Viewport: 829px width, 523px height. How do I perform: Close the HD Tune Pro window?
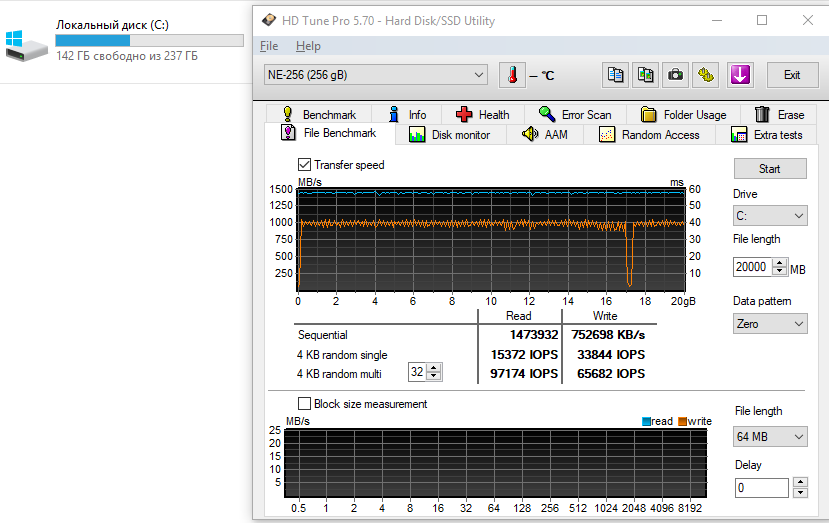tap(807, 20)
